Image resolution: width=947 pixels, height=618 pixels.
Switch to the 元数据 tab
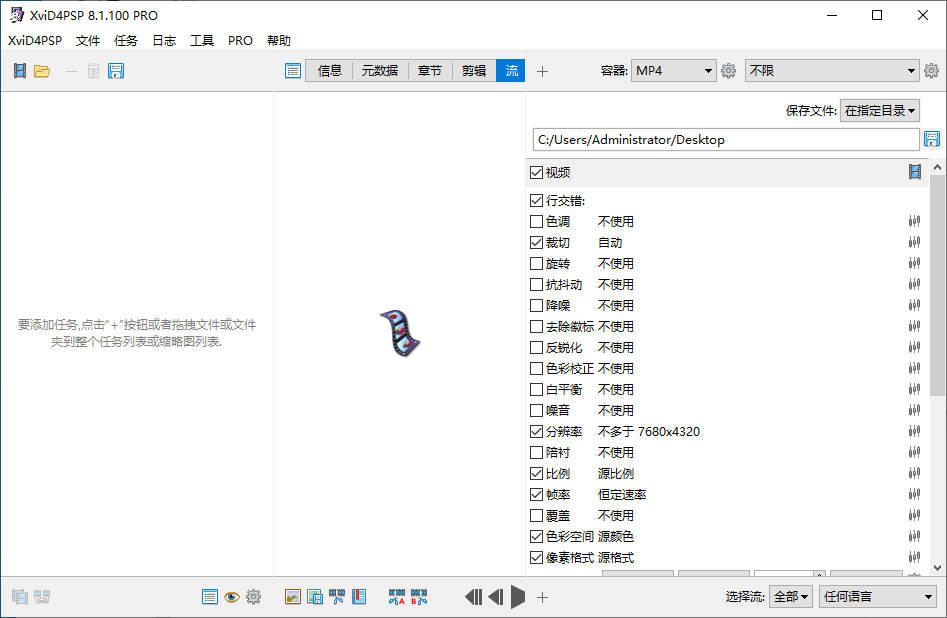(380, 71)
